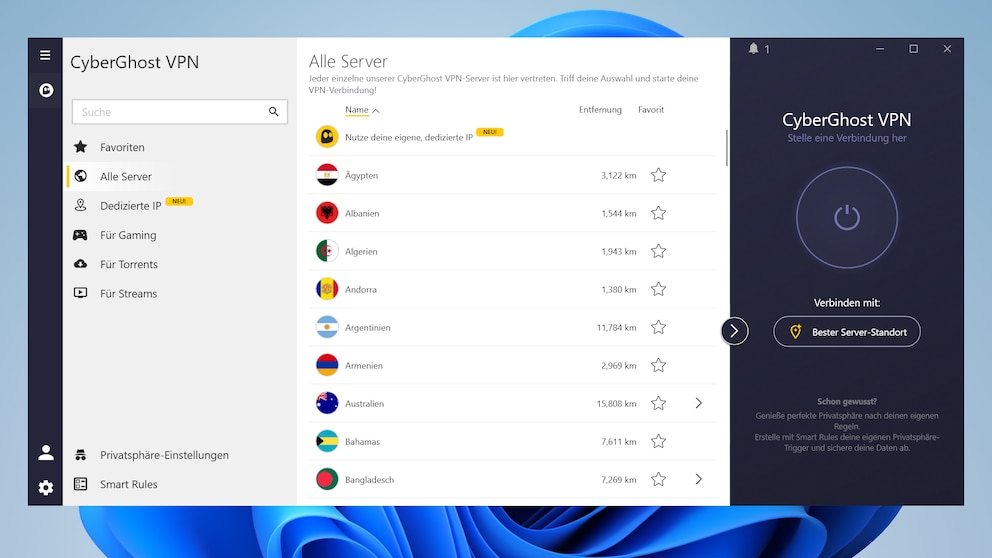Close the CyberGhost window
This screenshot has height=558, width=992.
tap(947, 49)
